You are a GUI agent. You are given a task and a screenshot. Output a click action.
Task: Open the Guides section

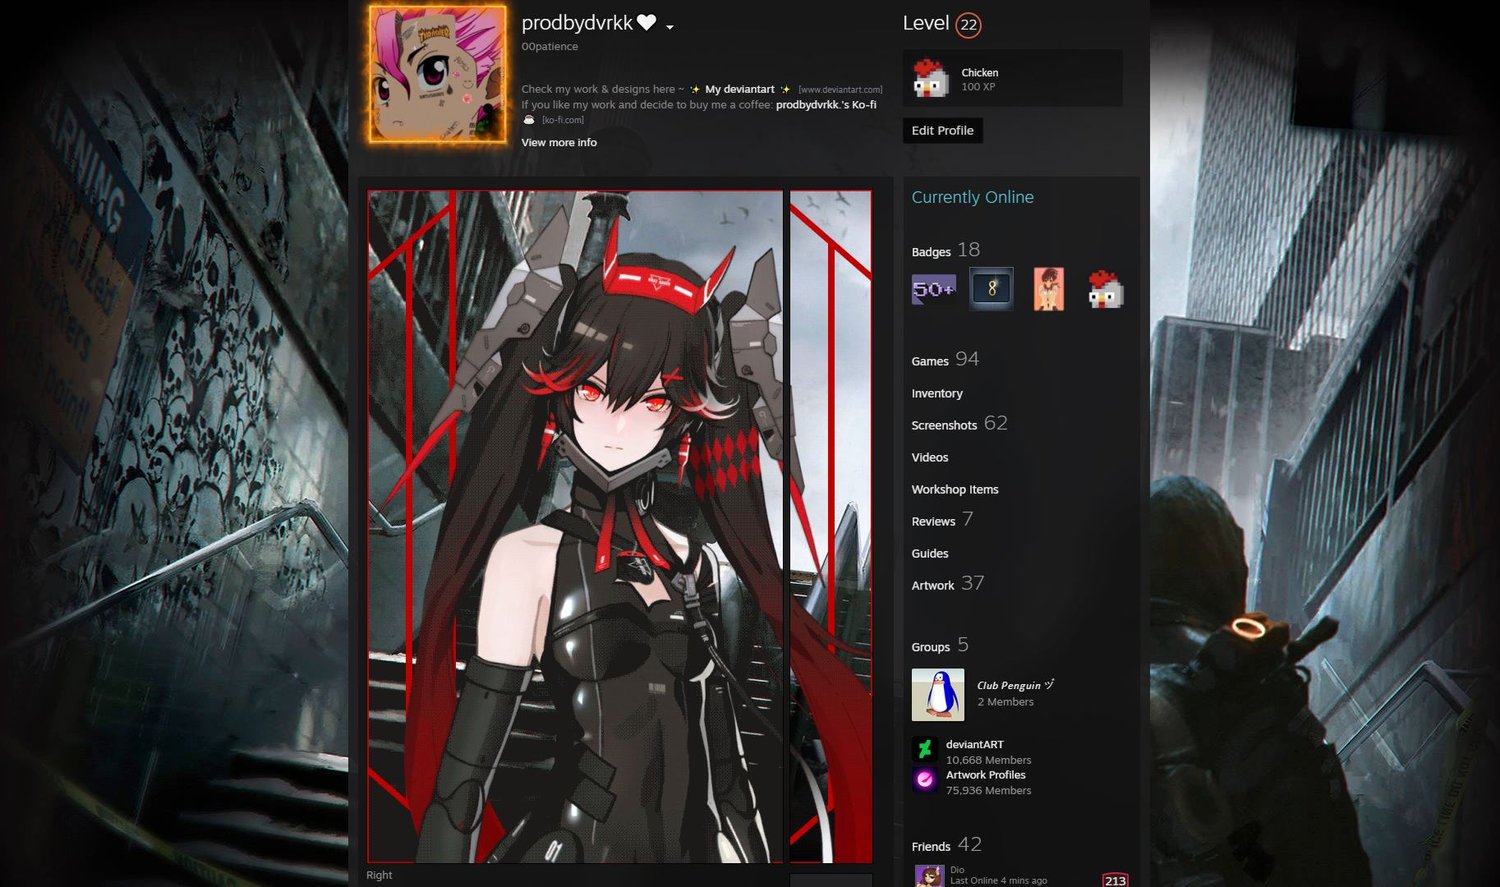tap(930, 554)
